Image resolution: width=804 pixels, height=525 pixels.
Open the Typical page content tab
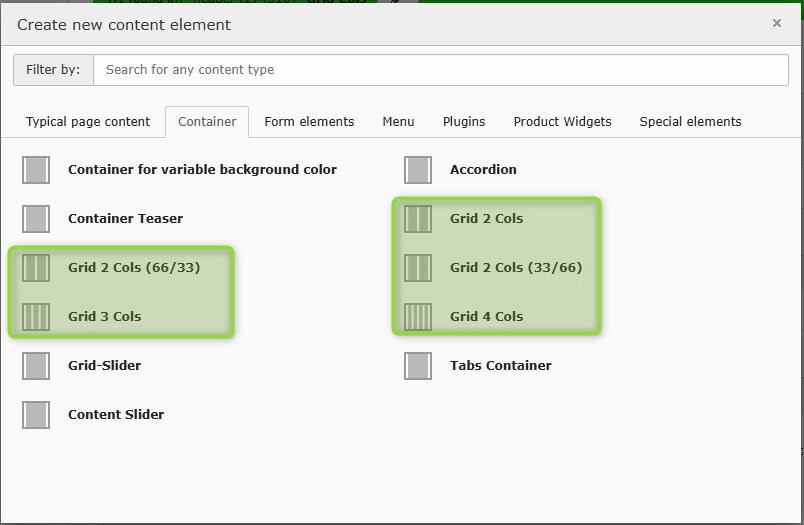(88, 122)
